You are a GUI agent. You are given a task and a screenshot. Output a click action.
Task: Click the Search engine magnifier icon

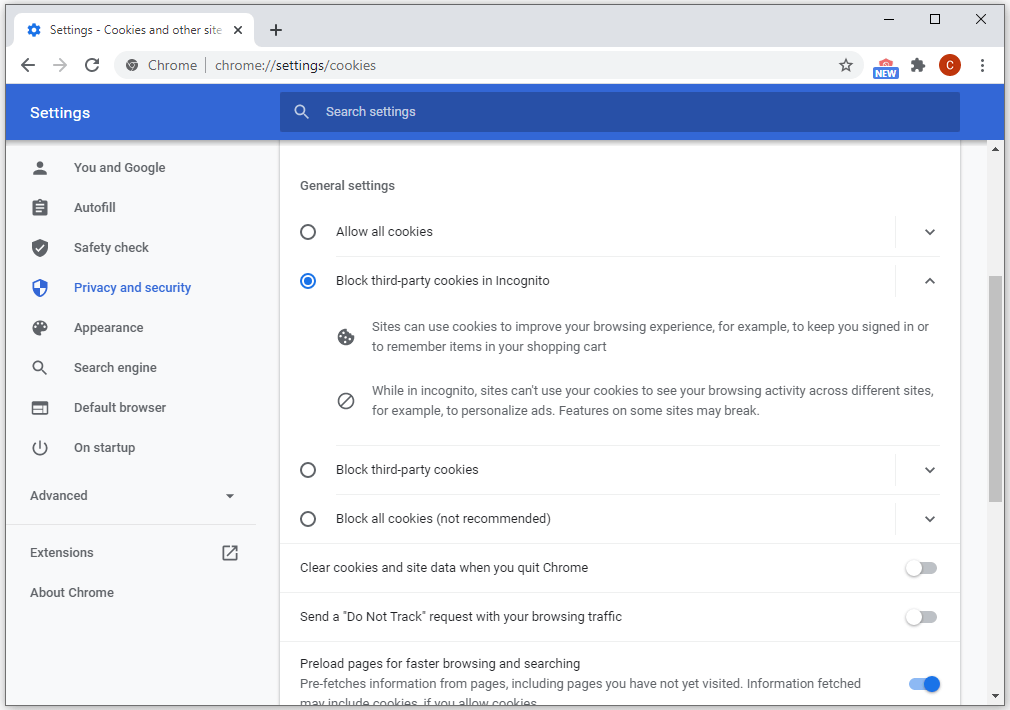40,367
